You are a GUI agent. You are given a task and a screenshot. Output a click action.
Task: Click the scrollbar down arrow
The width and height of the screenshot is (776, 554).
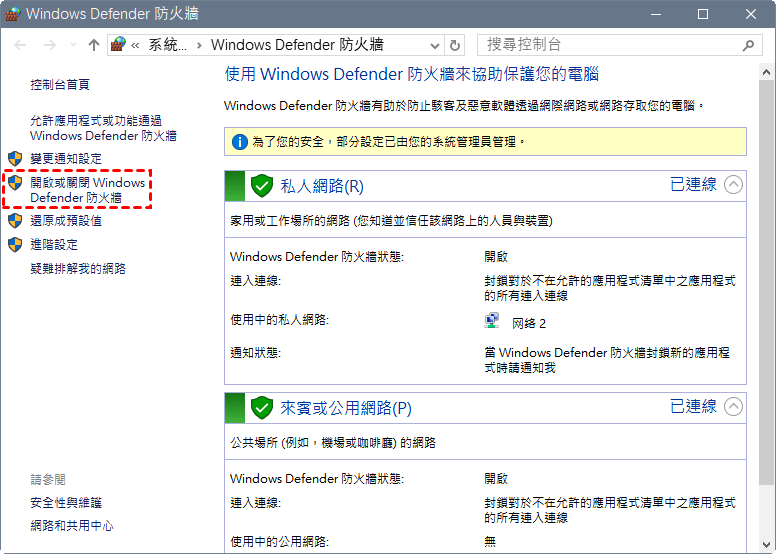pyautogui.click(x=767, y=545)
